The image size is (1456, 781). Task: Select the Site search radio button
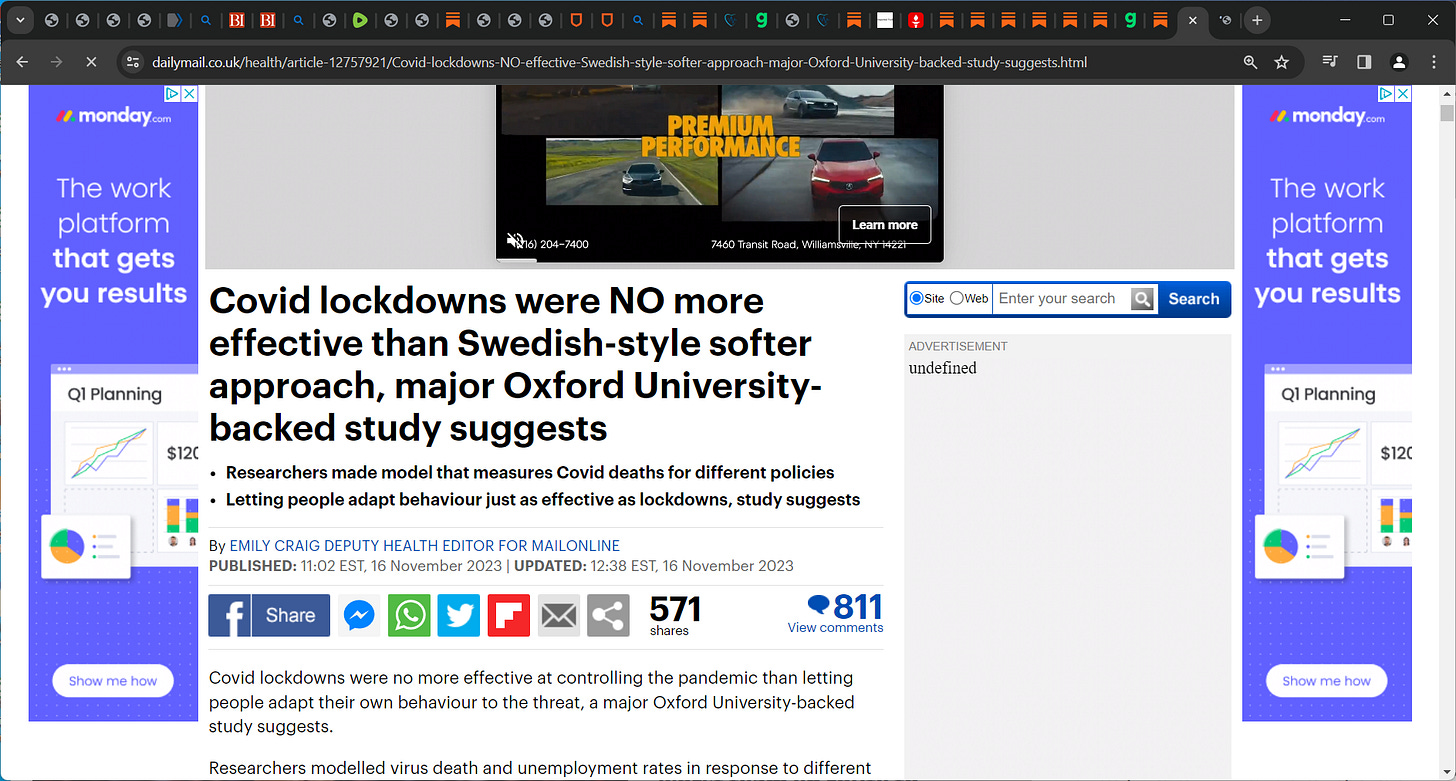916,298
